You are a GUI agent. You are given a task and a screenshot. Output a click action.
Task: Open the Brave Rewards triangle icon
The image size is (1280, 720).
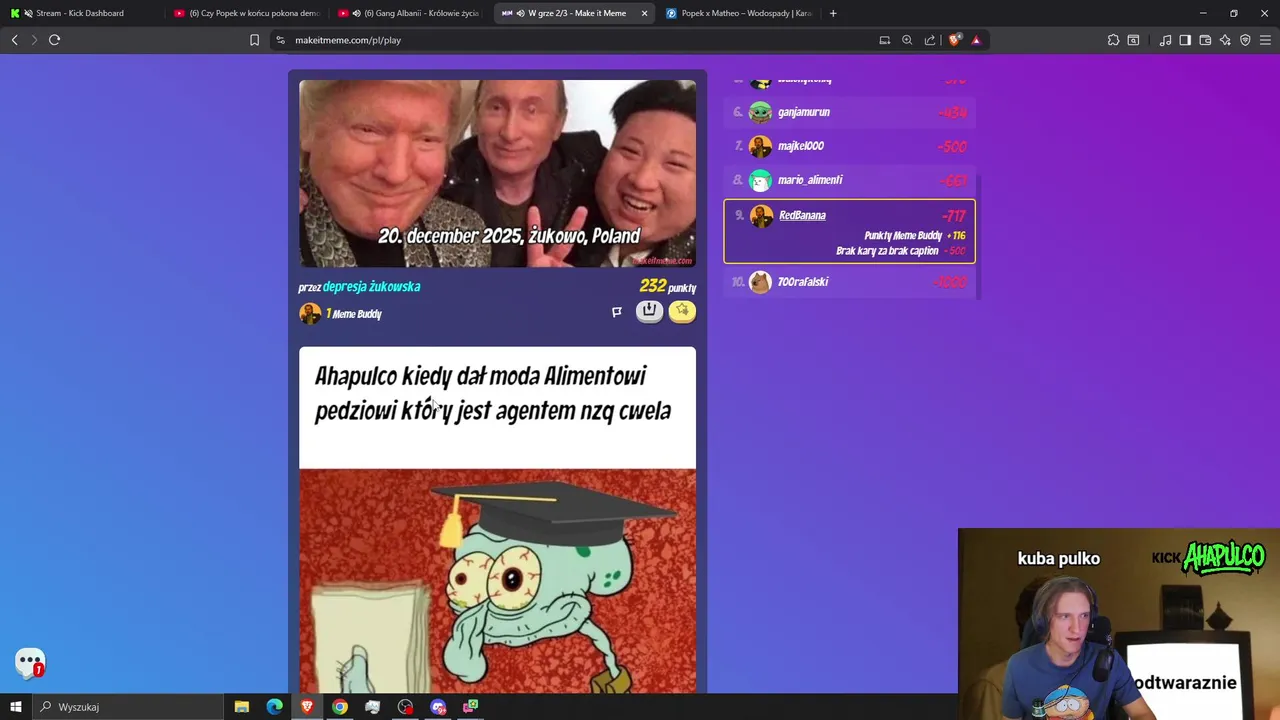coord(976,40)
